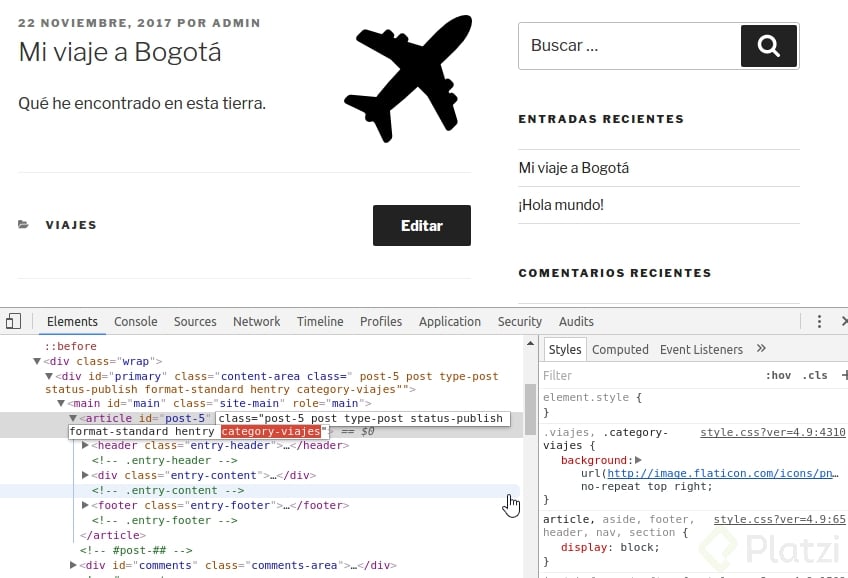This screenshot has width=848, height=578.
Task: Open the VIAJES category link
Action: (71, 225)
